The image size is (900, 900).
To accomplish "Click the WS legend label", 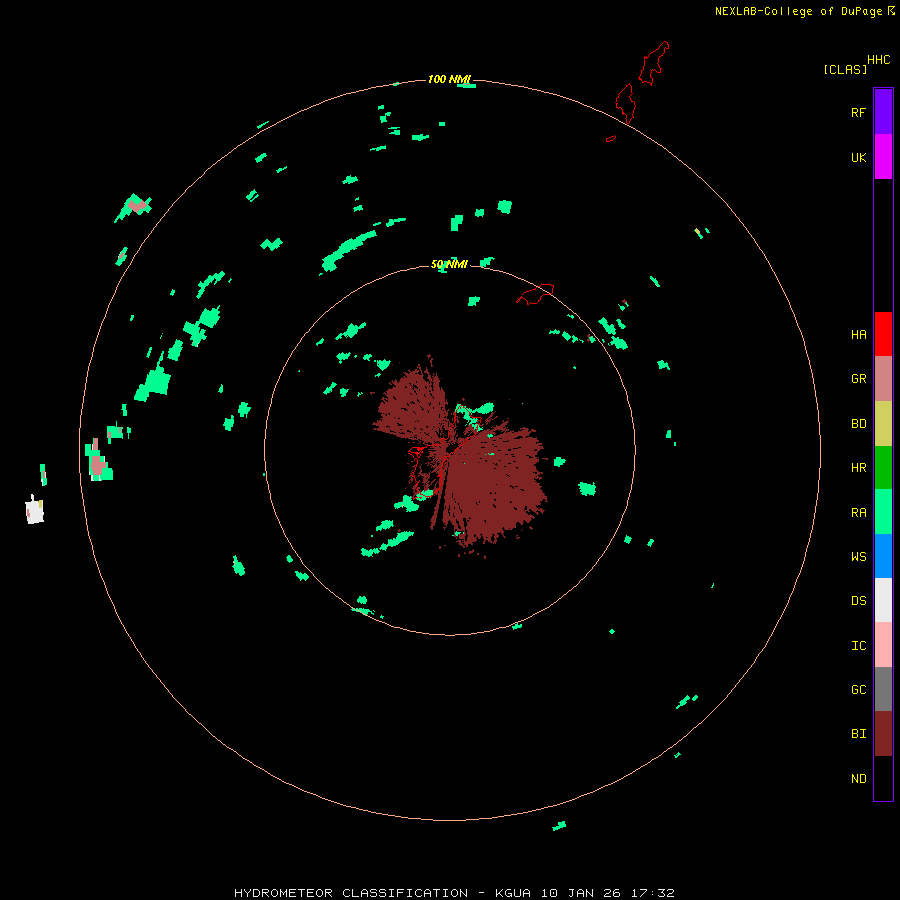I will [858, 556].
